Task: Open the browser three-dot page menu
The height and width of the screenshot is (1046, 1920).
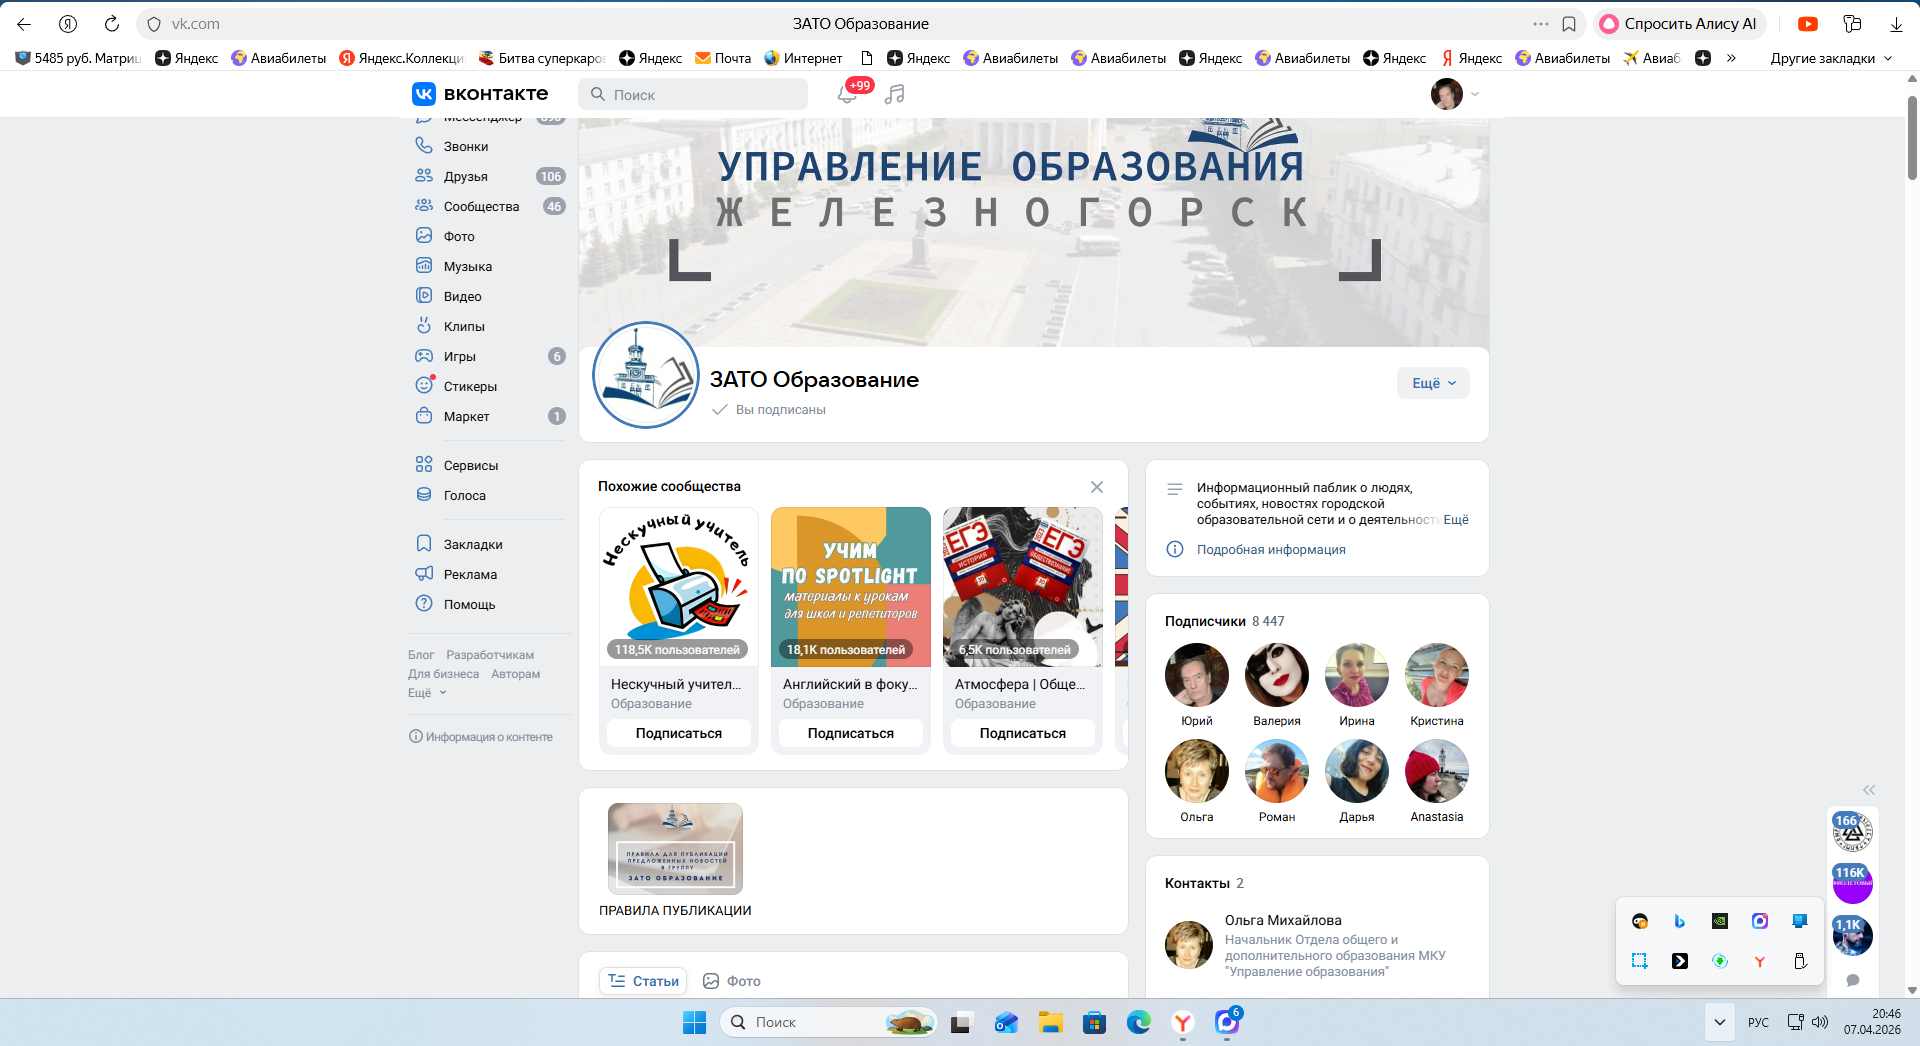Action: [x=1541, y=24]
